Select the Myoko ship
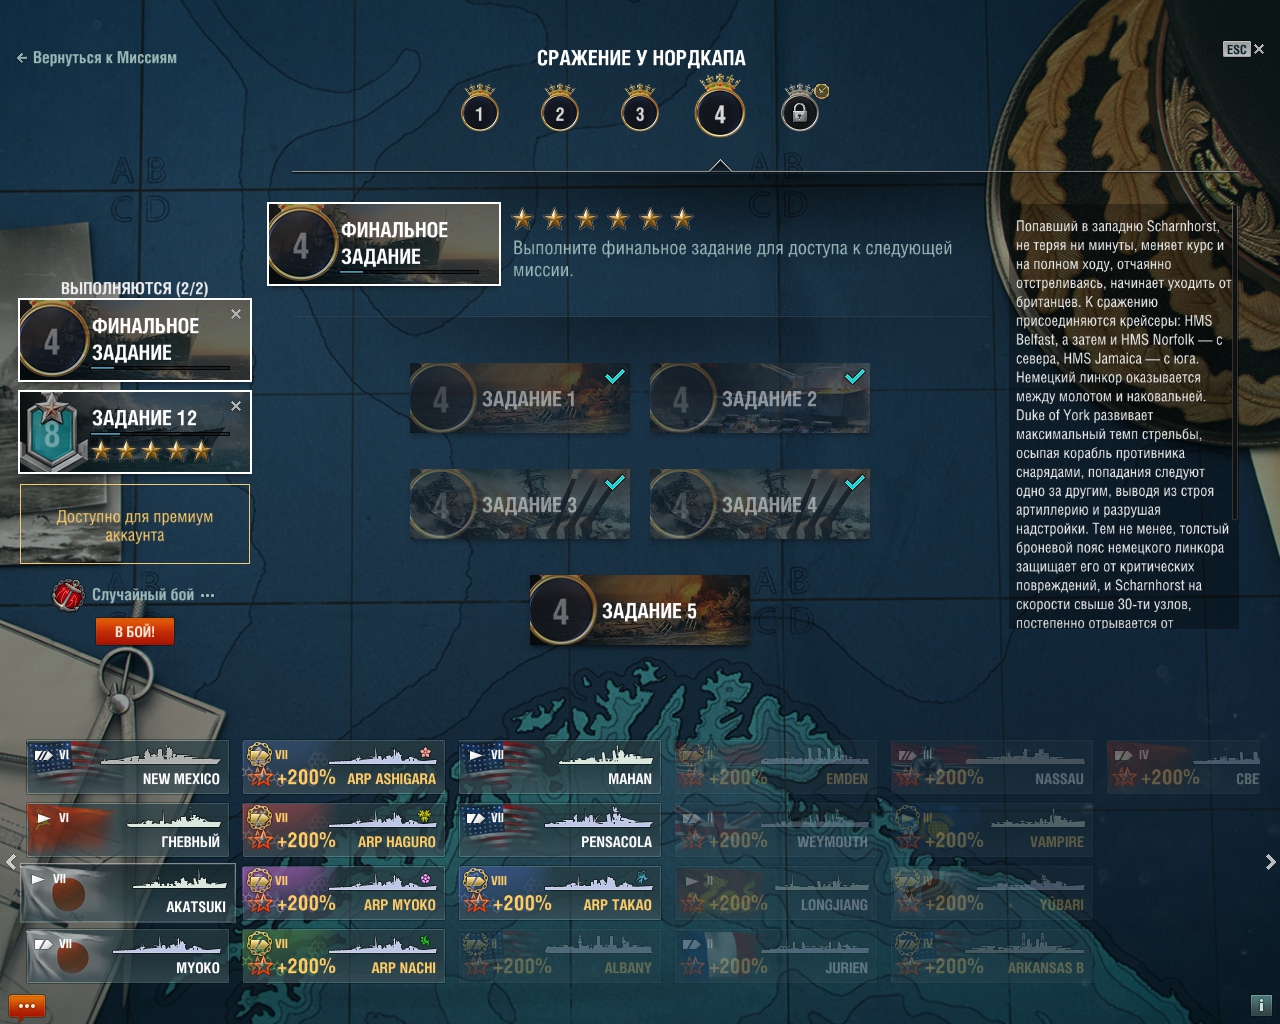 [x=127, y=957]
